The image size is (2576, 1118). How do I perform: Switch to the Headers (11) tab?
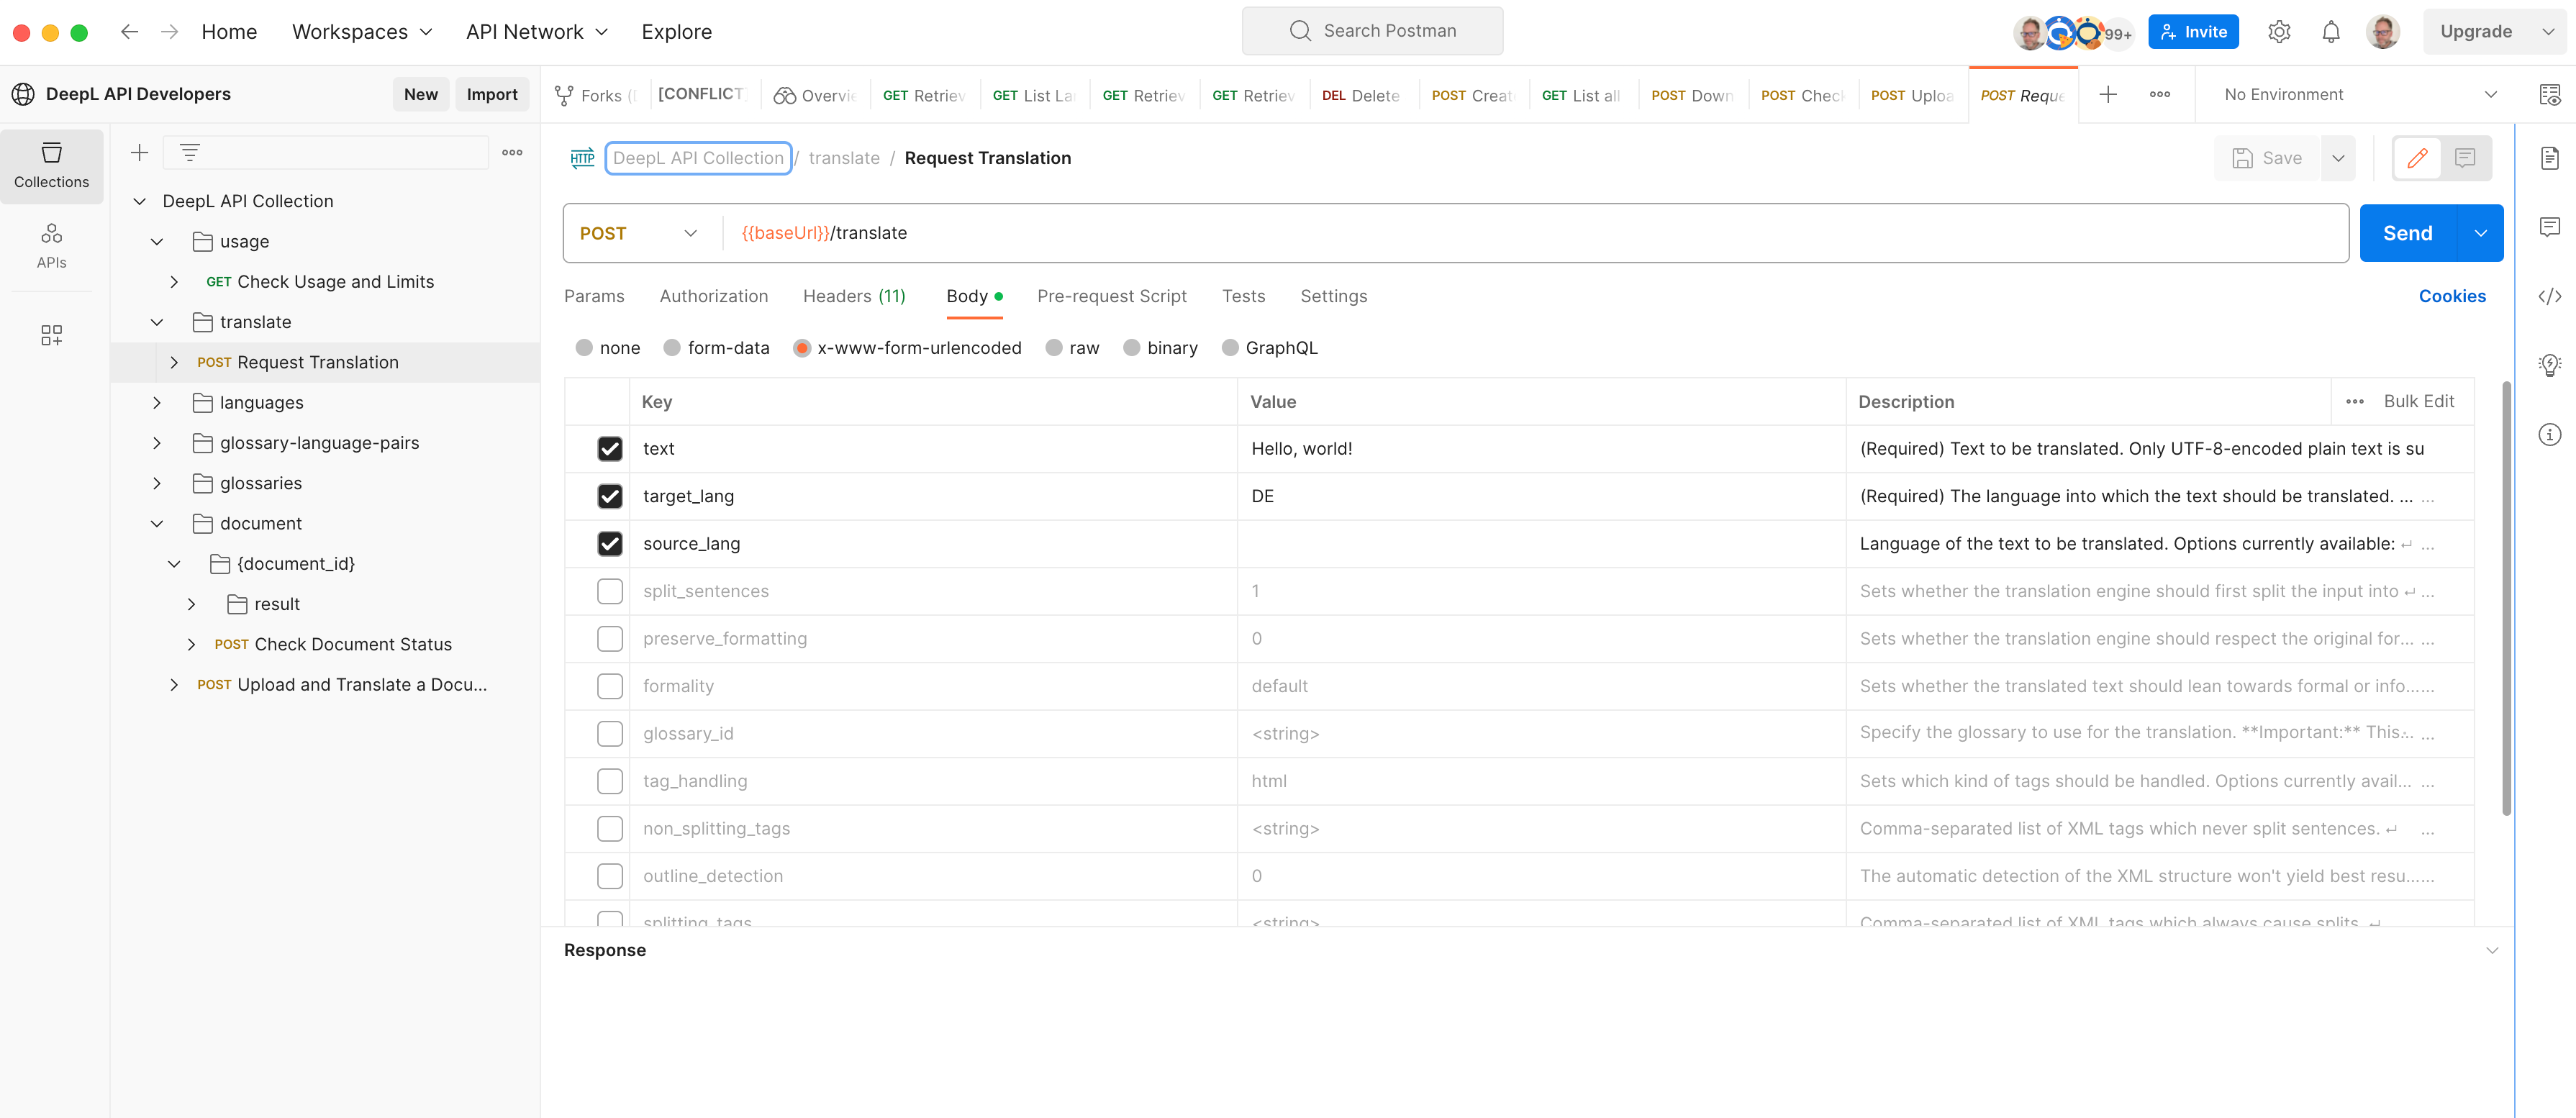tap(853, 296)
